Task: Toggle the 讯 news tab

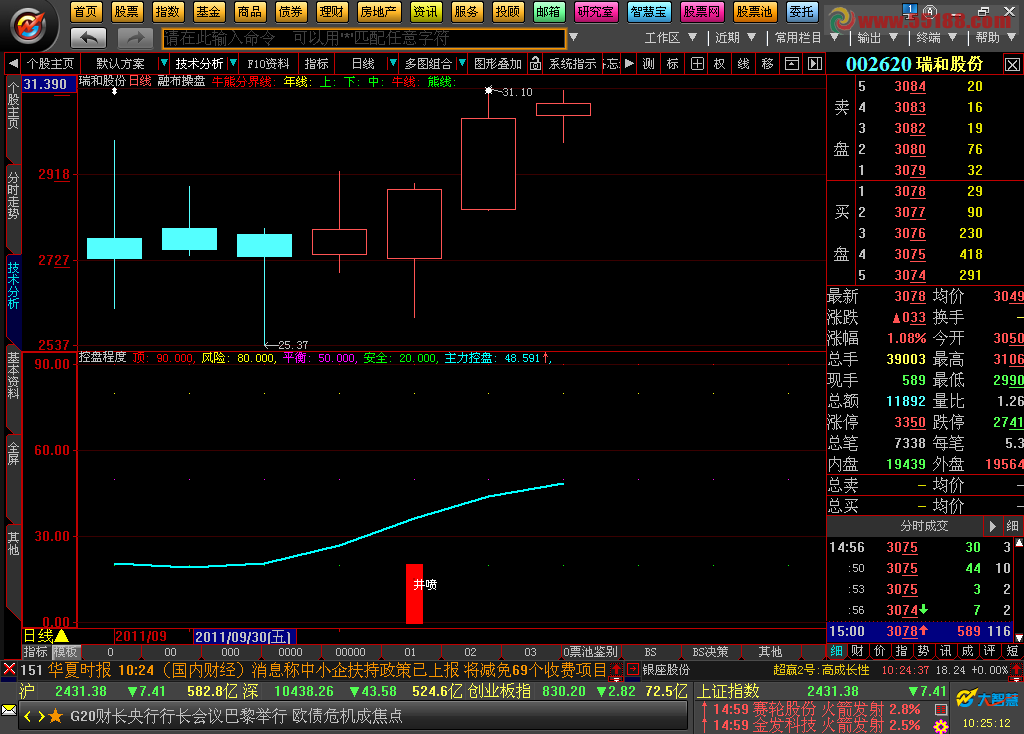Action: coord(946,651)
